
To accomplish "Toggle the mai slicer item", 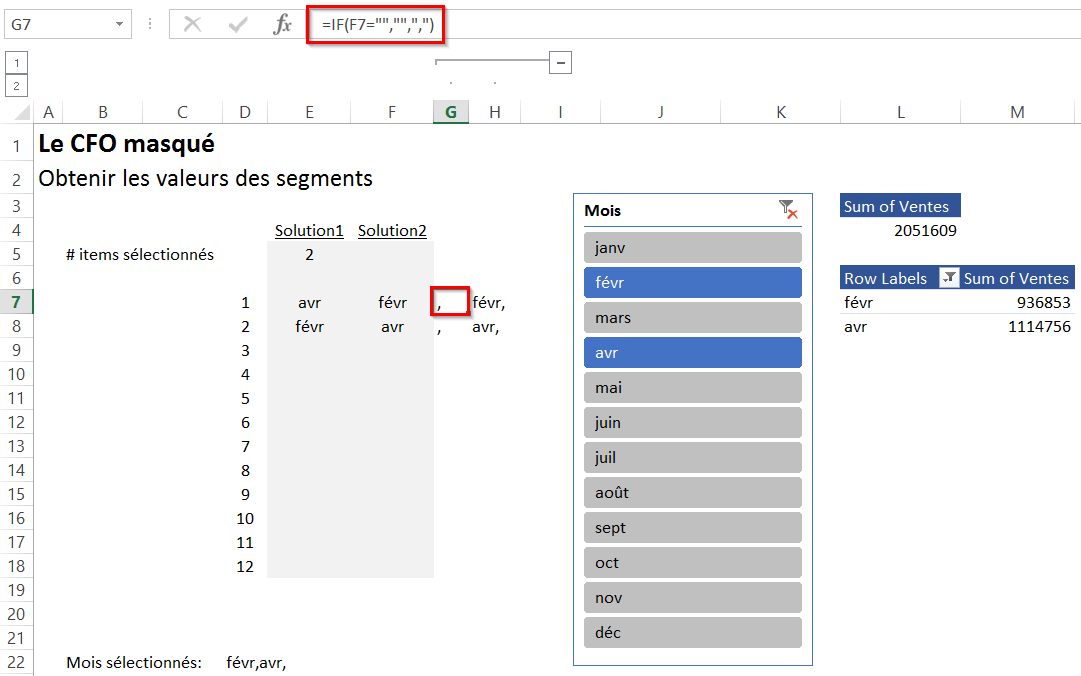I will [x=693, y=387].
